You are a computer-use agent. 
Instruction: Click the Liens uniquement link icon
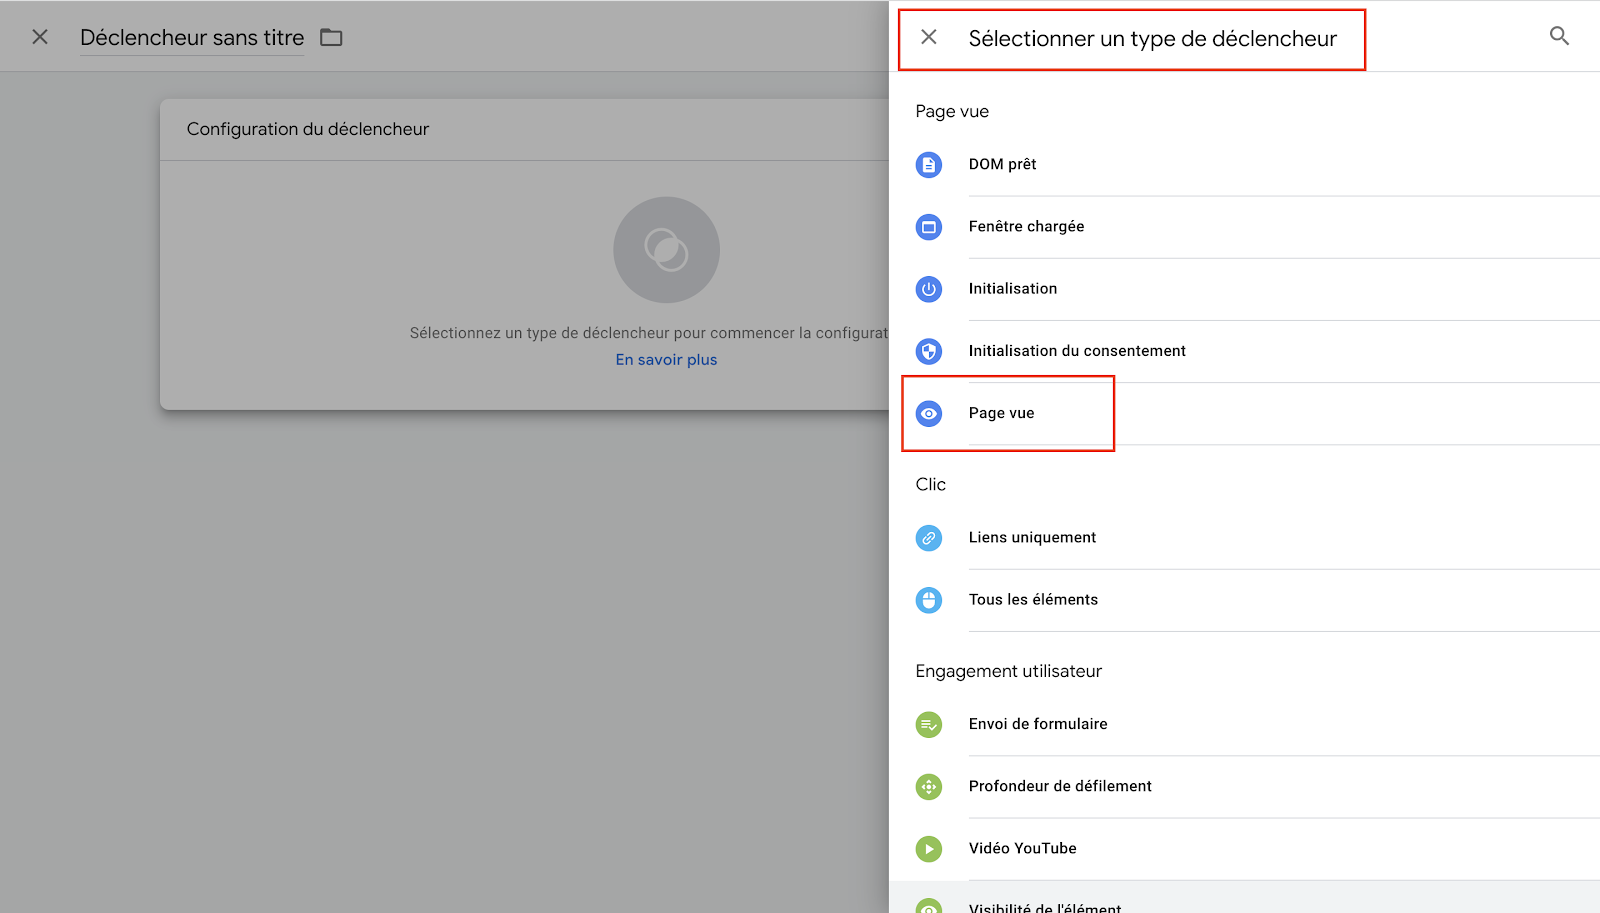tap(929, 538)
